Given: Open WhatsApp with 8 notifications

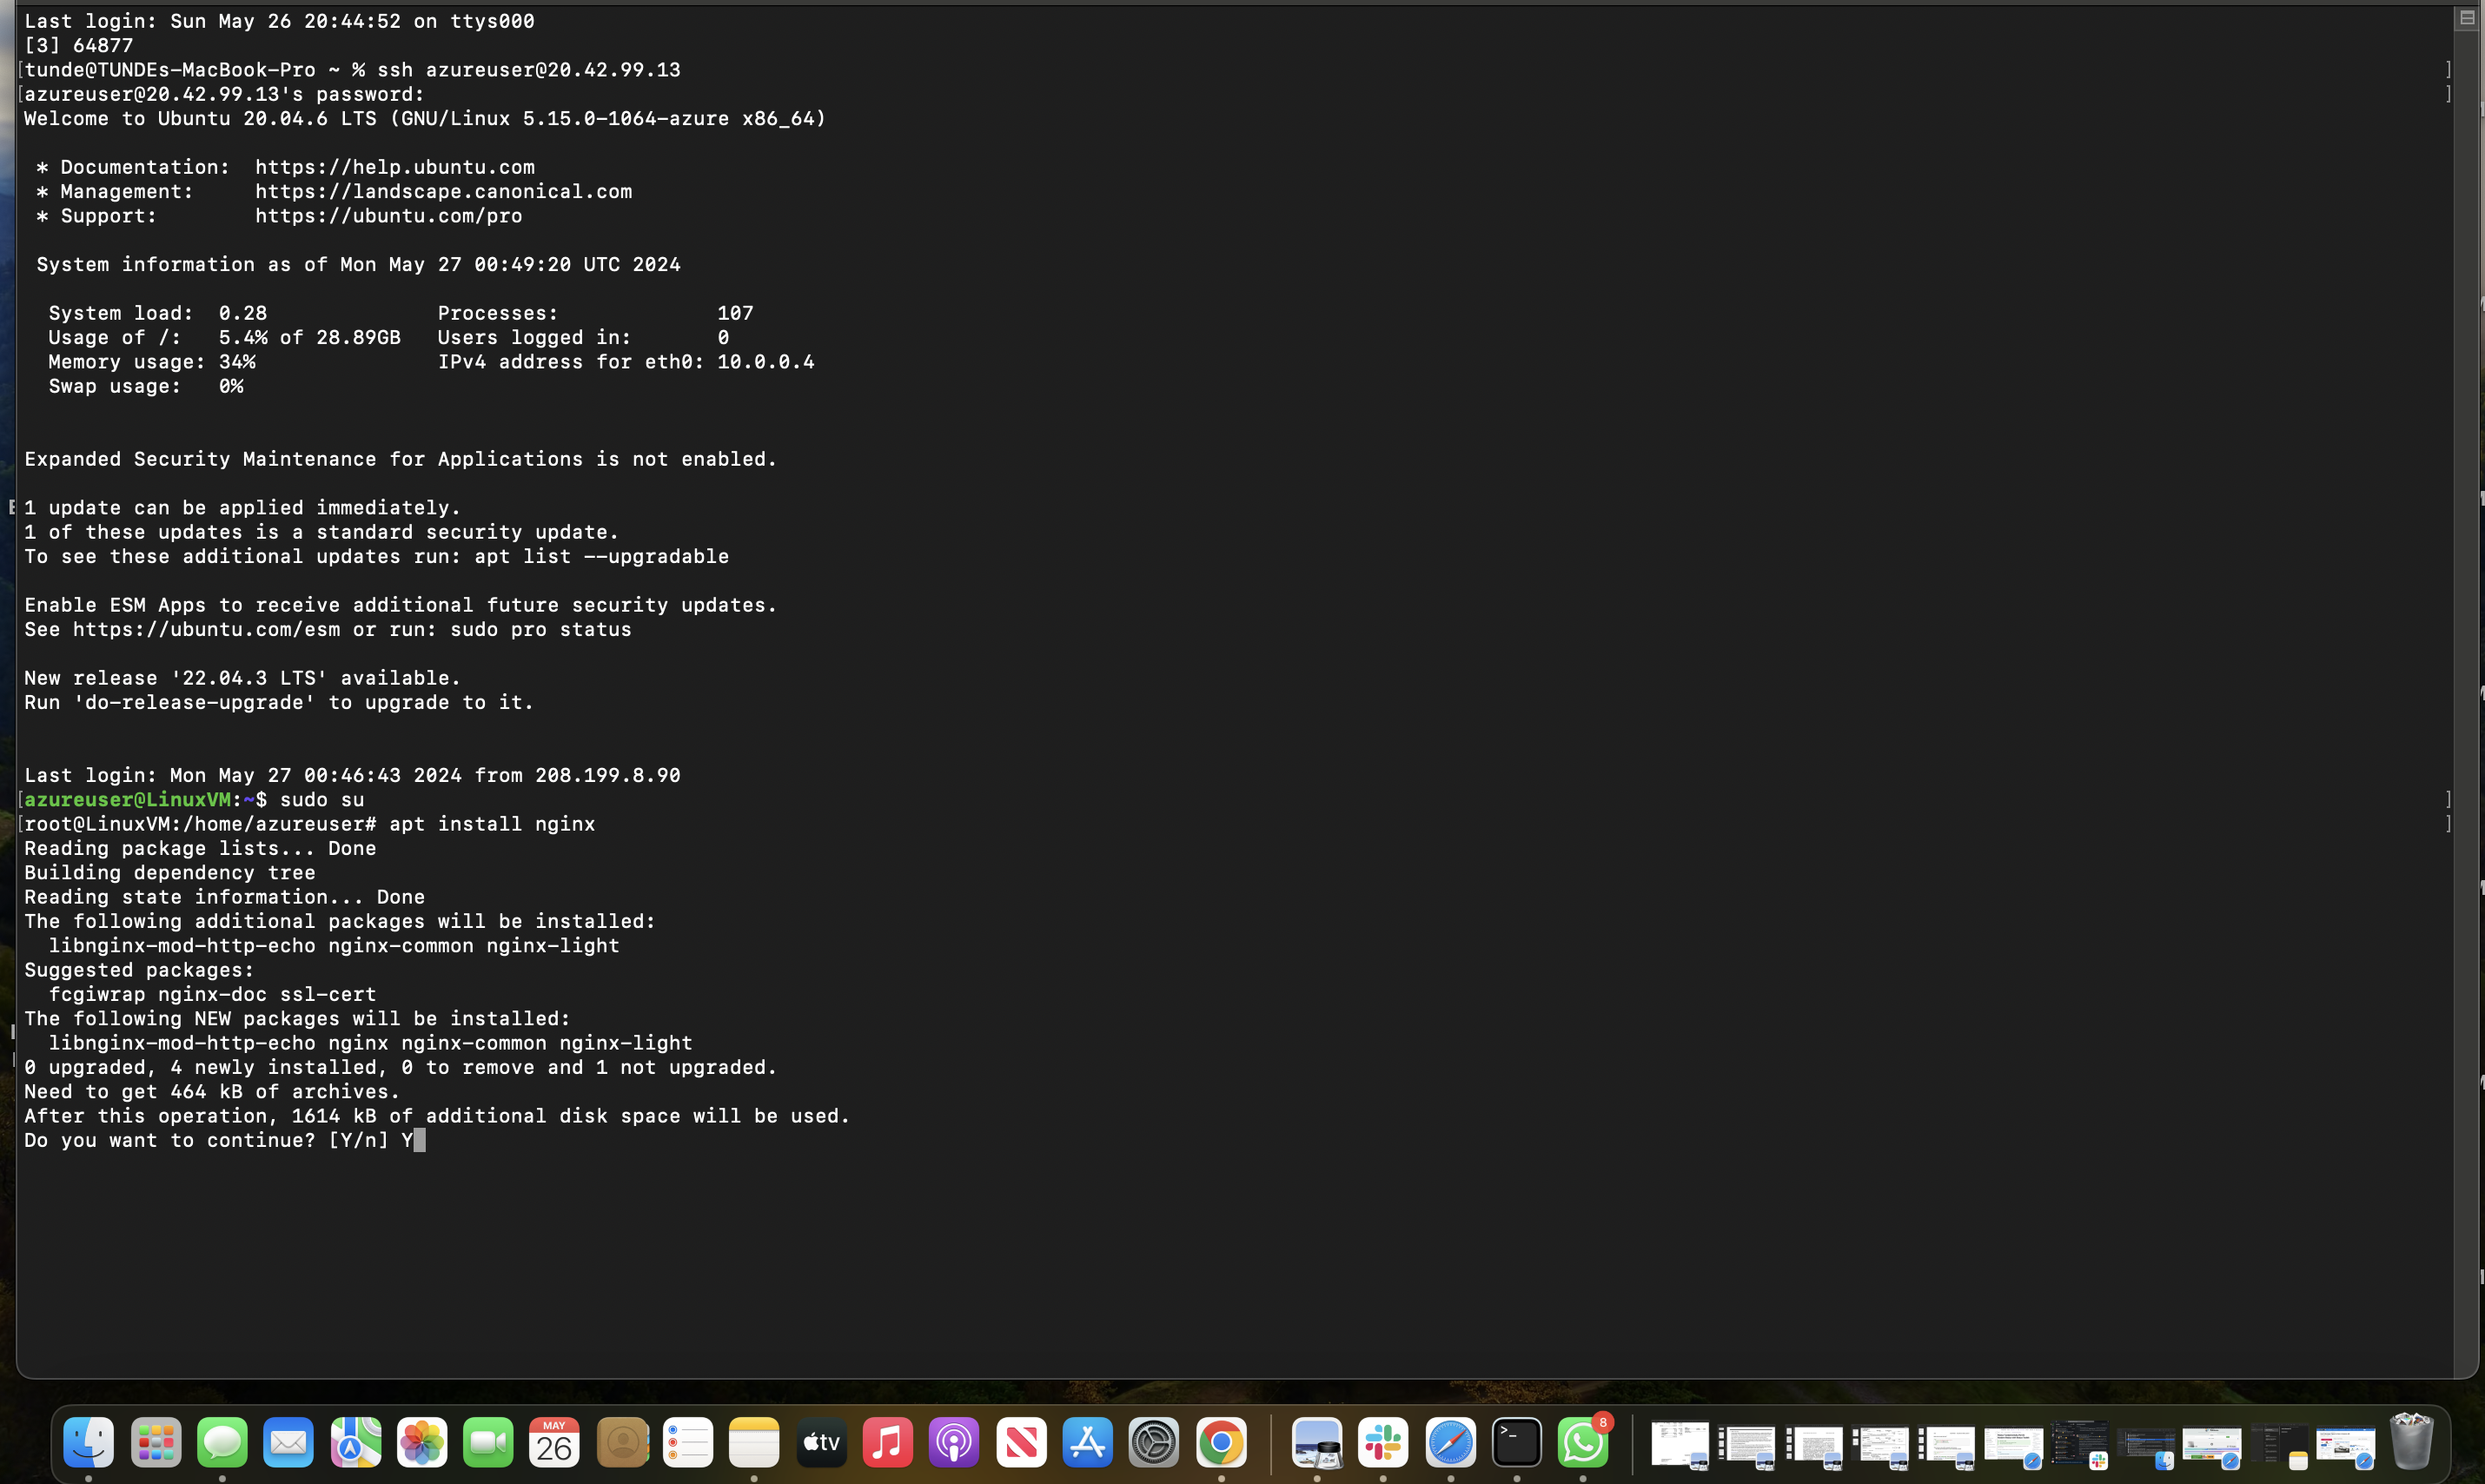Looking at the screenshot, I should (1582, 1442).
